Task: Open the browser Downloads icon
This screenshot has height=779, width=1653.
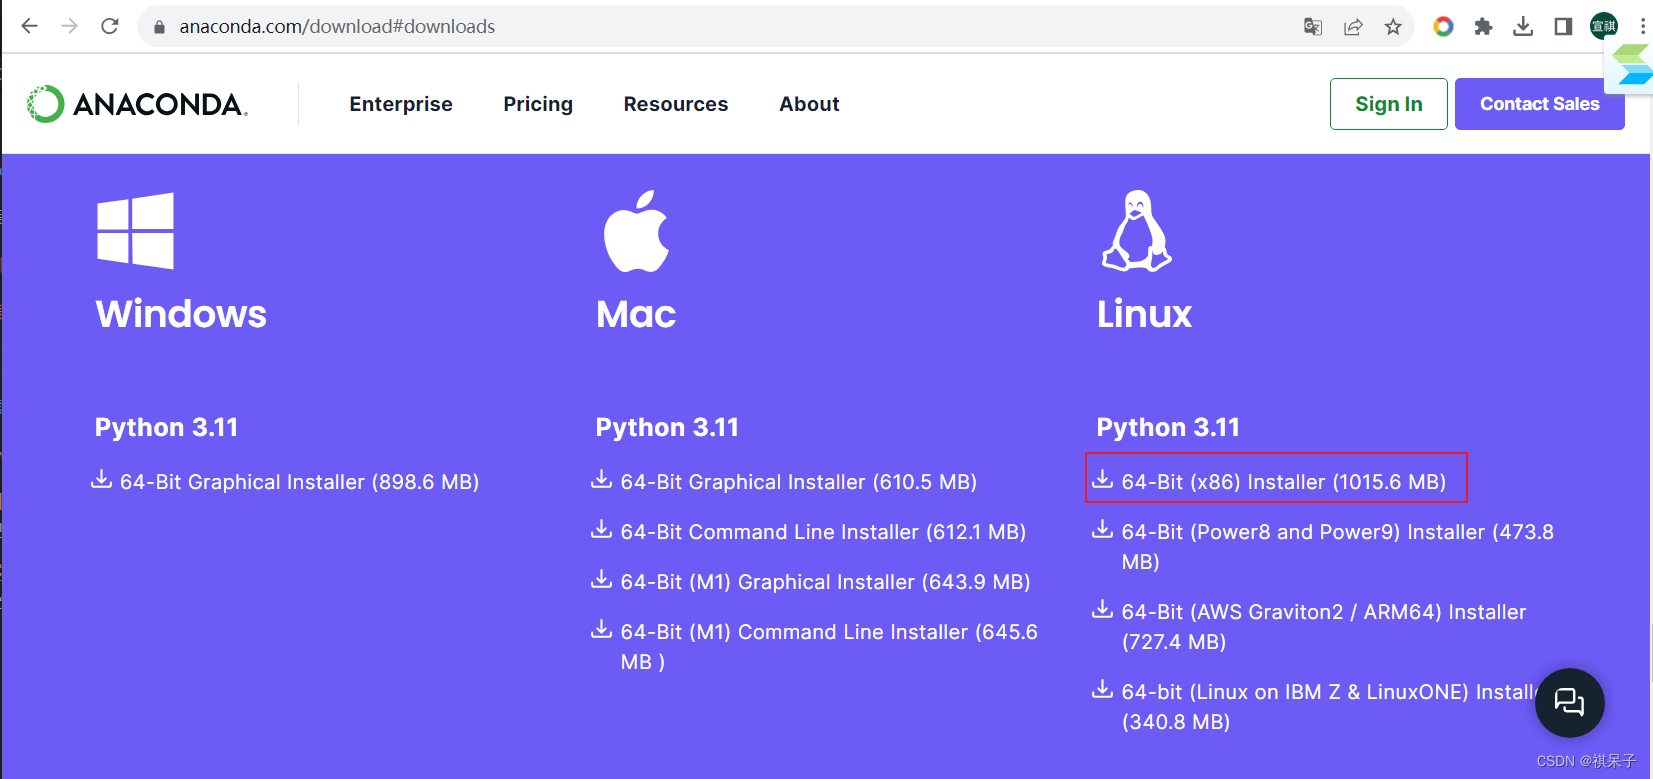Action: coord(1523,27)
